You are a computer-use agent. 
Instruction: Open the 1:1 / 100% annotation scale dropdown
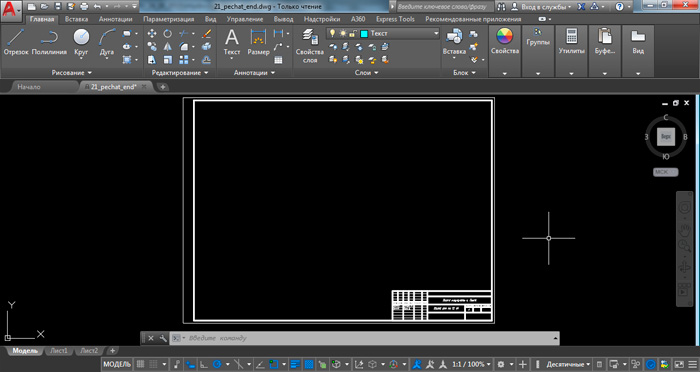tap(471, 364)
